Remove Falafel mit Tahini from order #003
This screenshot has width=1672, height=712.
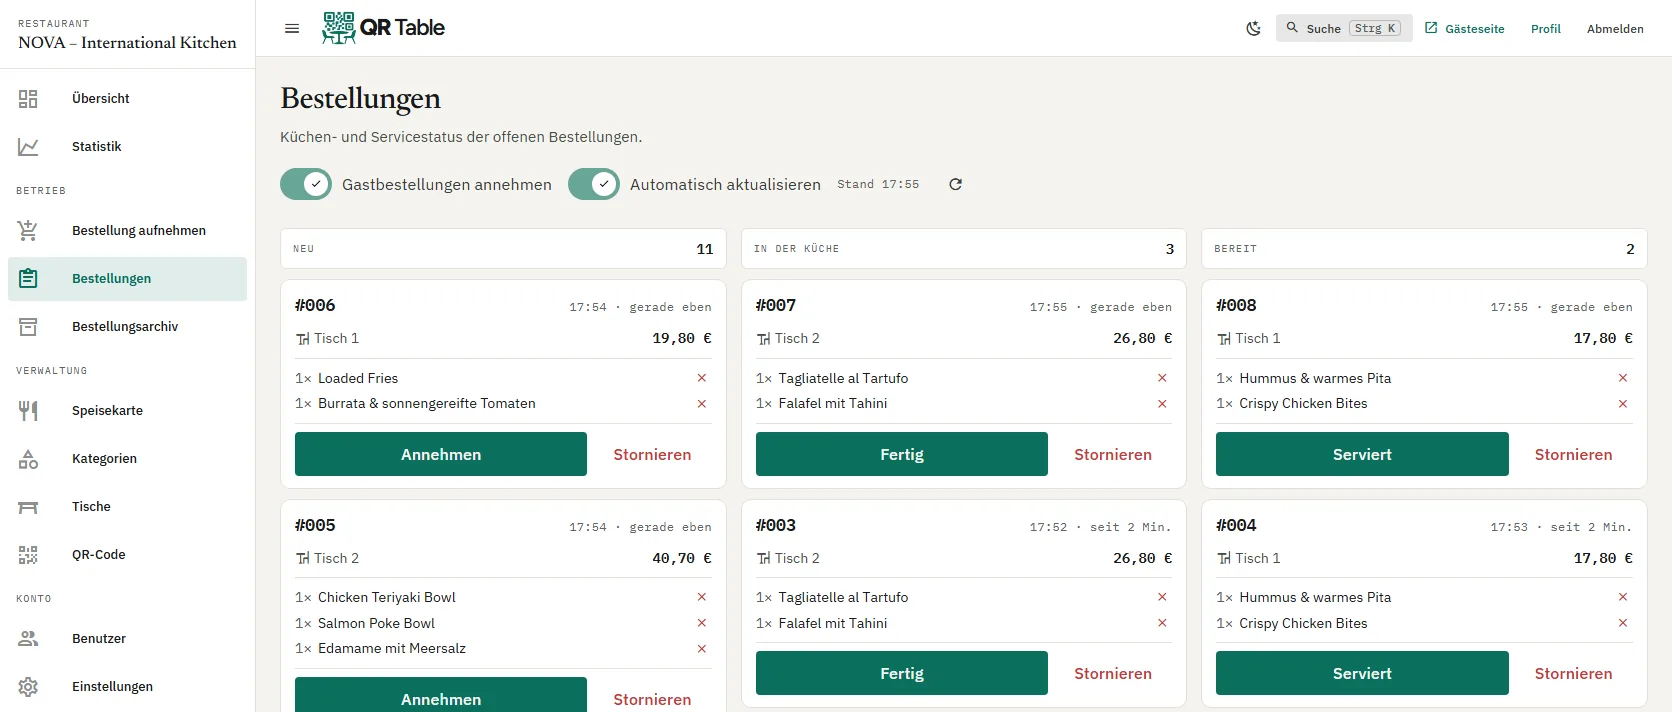[x=1162, y=623]
